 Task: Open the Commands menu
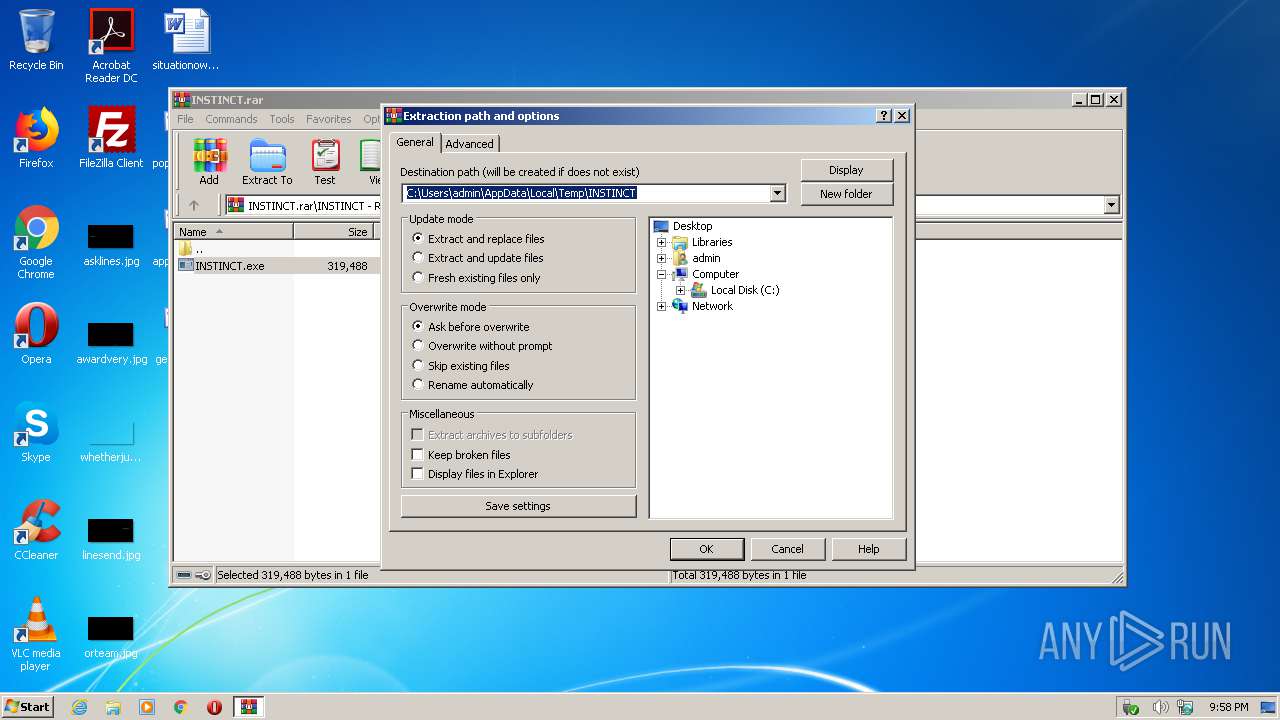tap(231, 119)
